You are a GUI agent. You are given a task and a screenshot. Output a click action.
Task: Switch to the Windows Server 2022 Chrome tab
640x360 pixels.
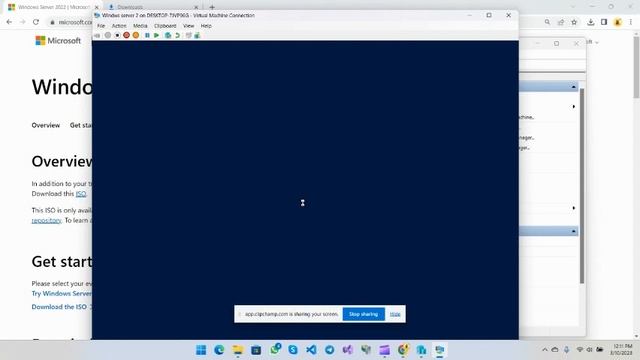(52, 7)
